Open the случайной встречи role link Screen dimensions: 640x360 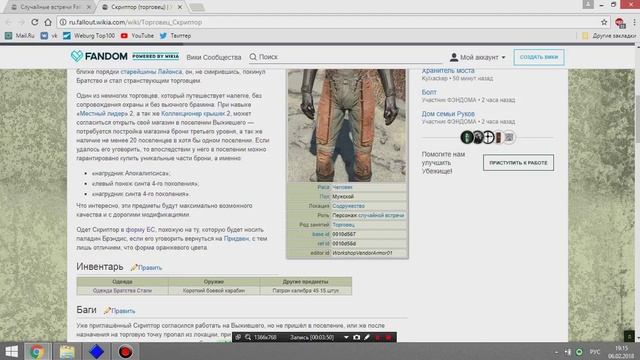pyautogui.click(x=381, y=215)
